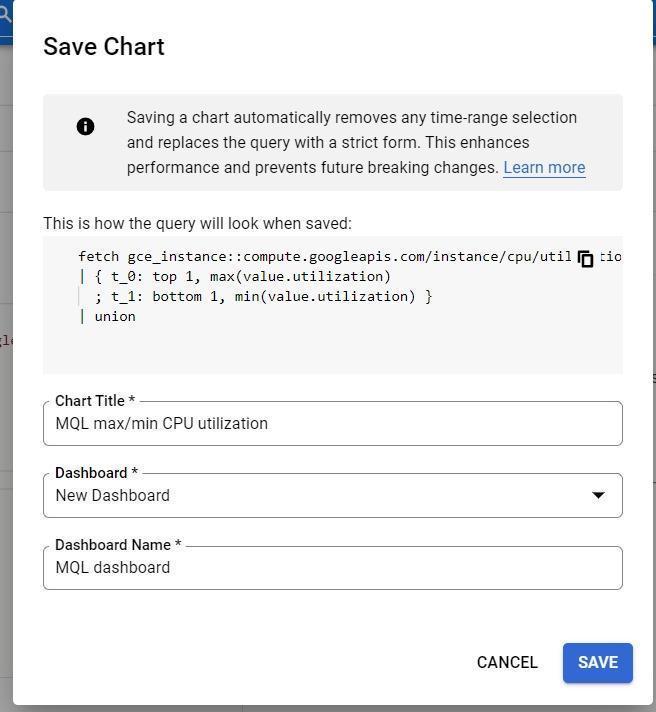Image resolution: width=656 pixels, height=712 pixels.
Task: Click the fetch gce_instance query line
Action: pyautogui.click(x=325, y=257)
